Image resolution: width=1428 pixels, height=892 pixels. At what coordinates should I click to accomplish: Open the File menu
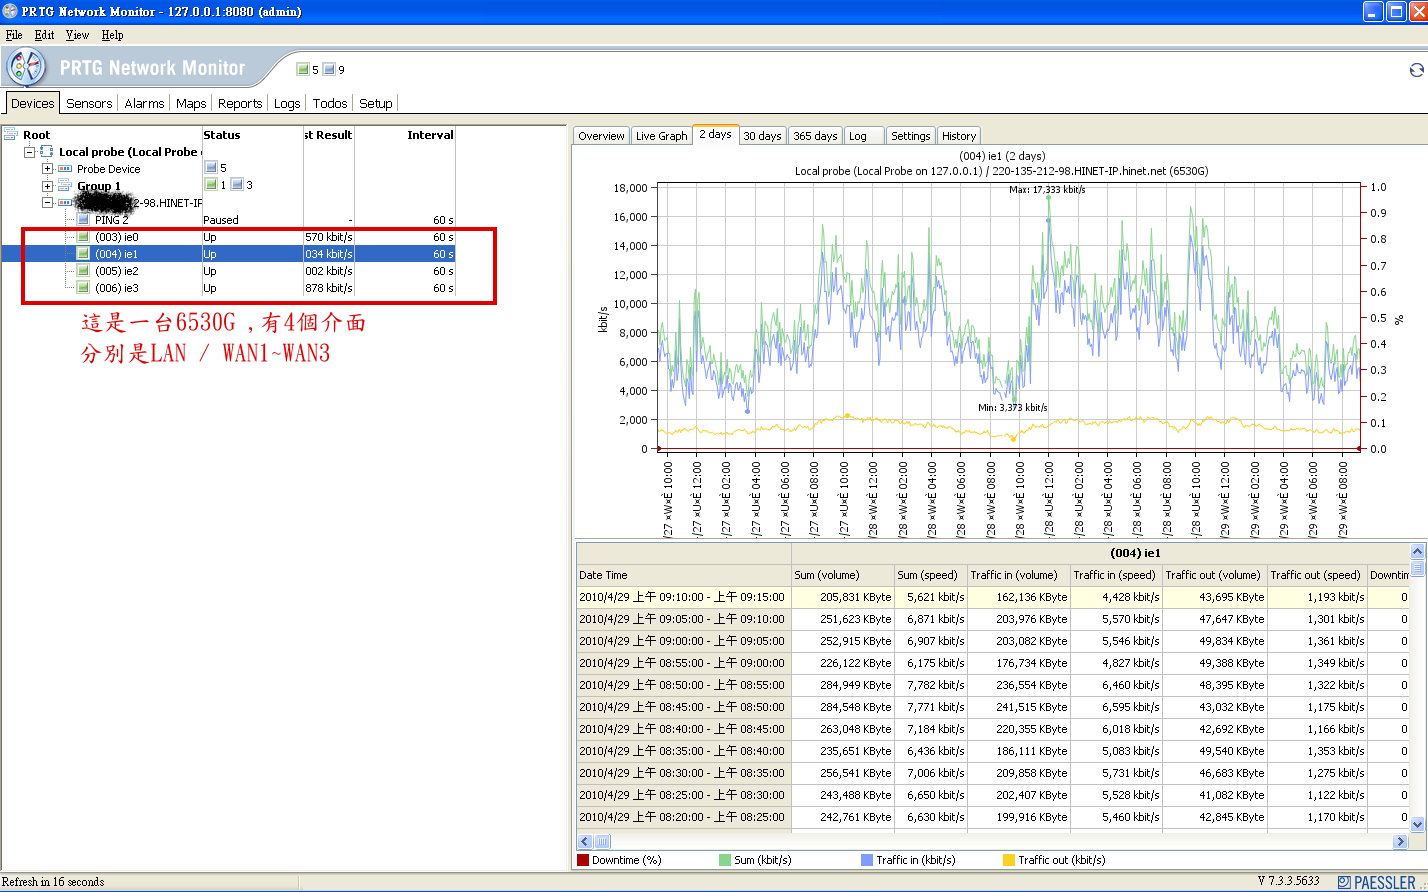coord(14,35)
